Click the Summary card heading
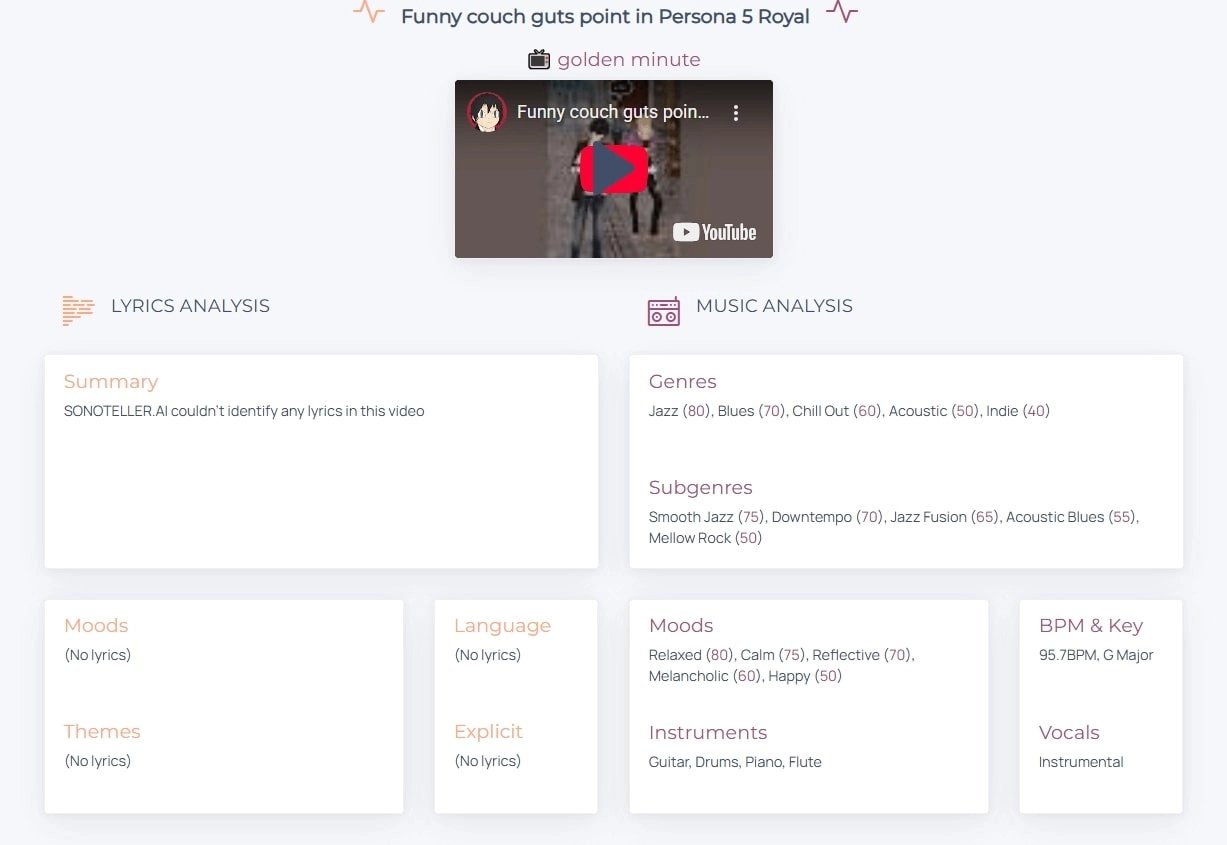Screen dimensions: 1227x845 click(111, 381)
